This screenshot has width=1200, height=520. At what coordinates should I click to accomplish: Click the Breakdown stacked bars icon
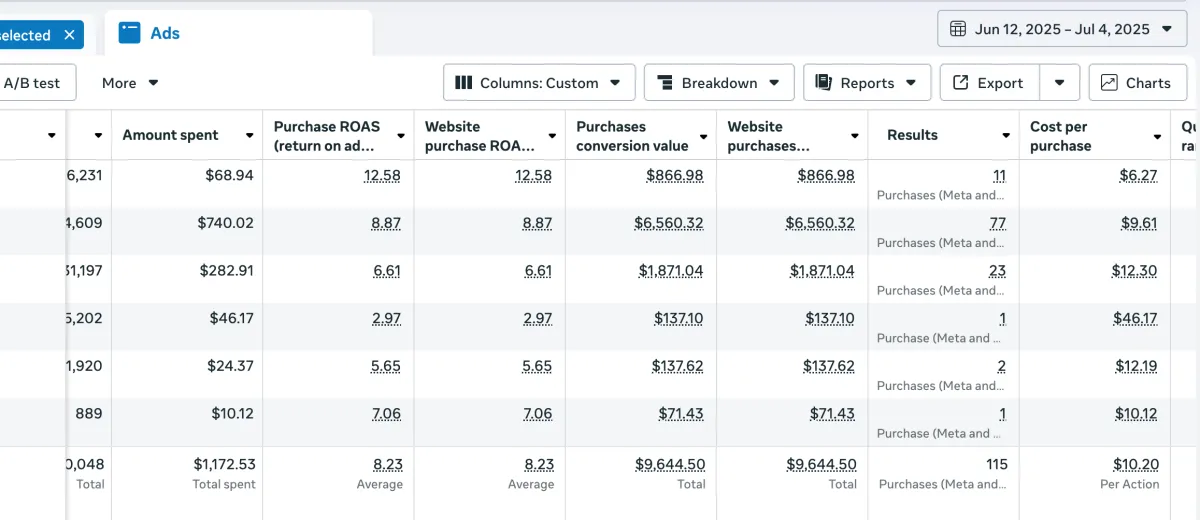point(665,83)
